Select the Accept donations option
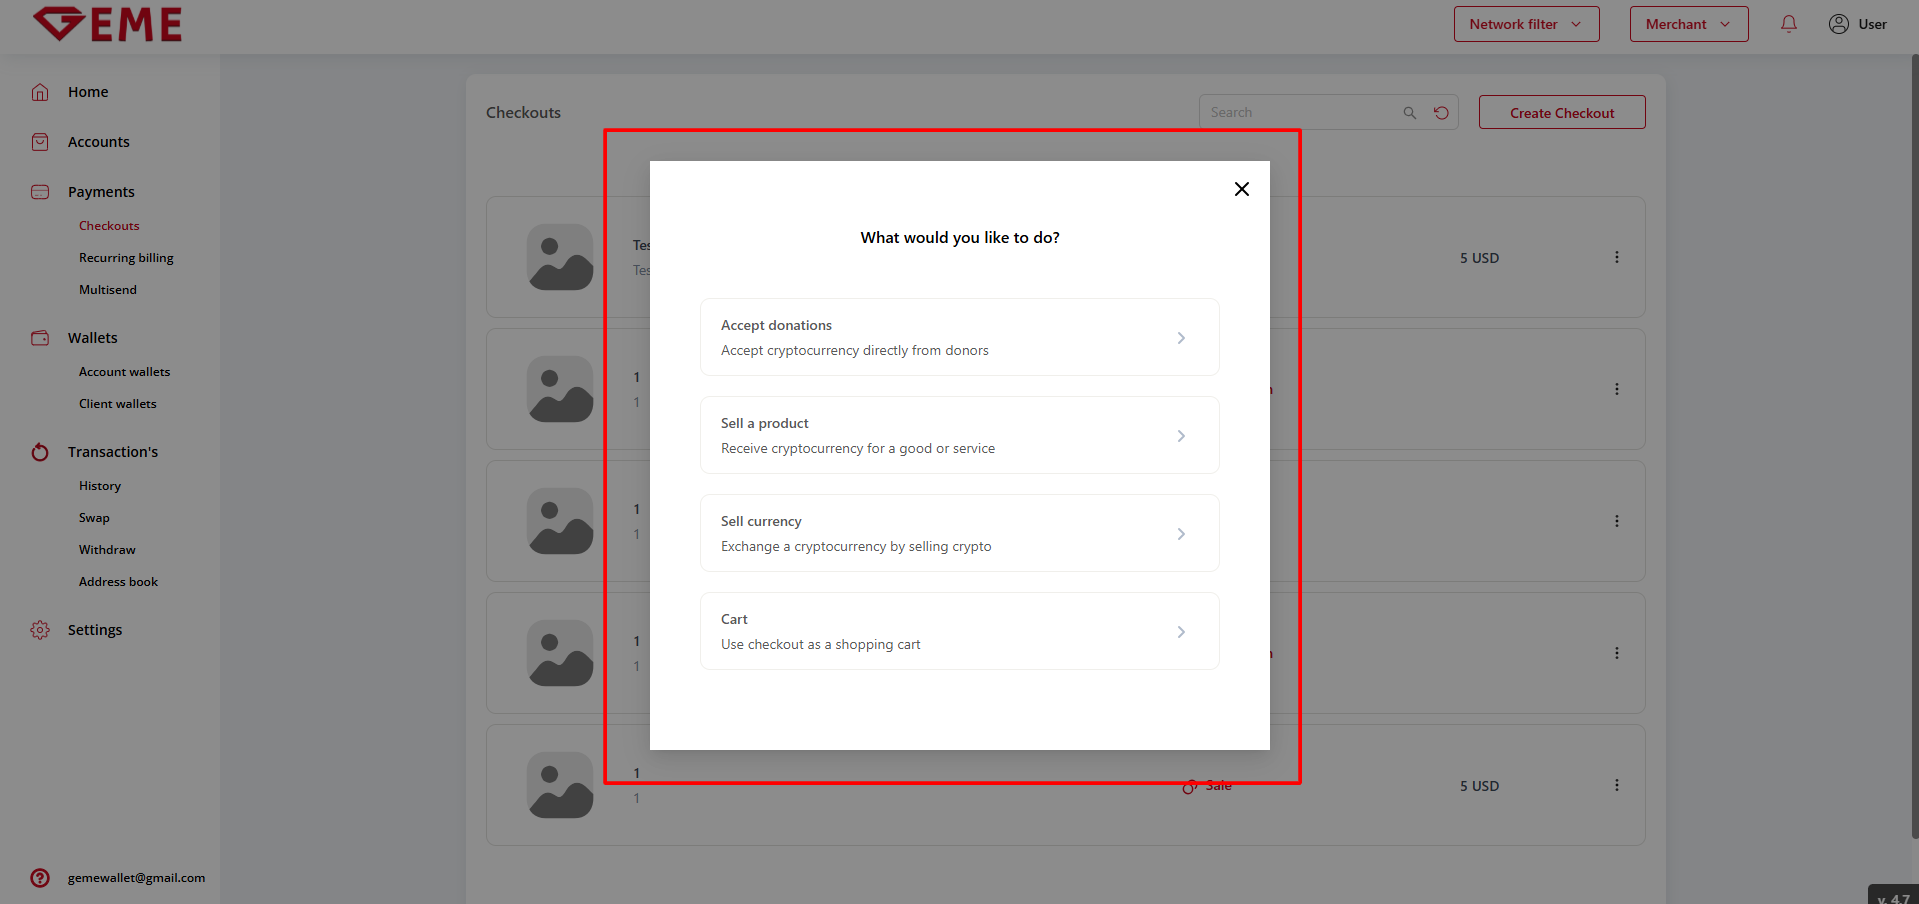Viewport: 1919px width, 904px height. [959, 338]
